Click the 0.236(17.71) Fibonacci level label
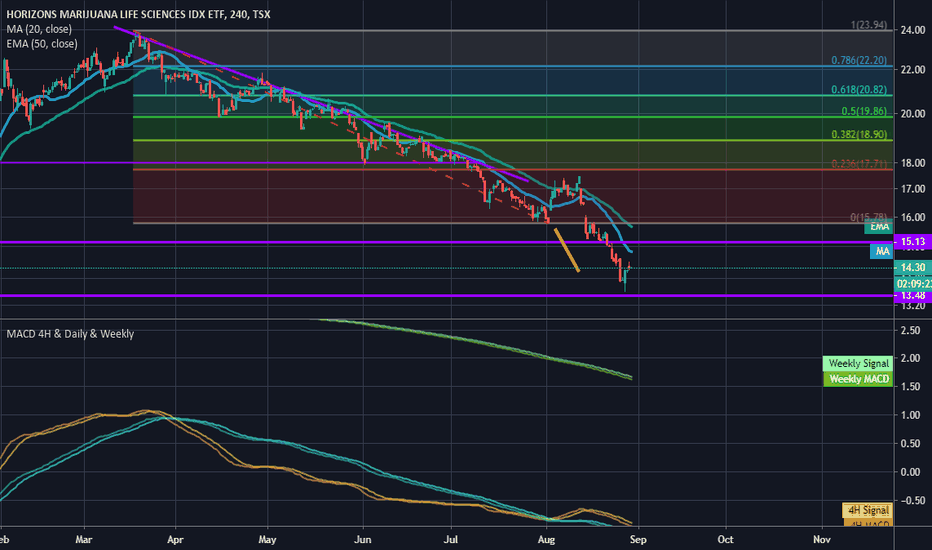 pyautogui.click(x=859, y=164)
